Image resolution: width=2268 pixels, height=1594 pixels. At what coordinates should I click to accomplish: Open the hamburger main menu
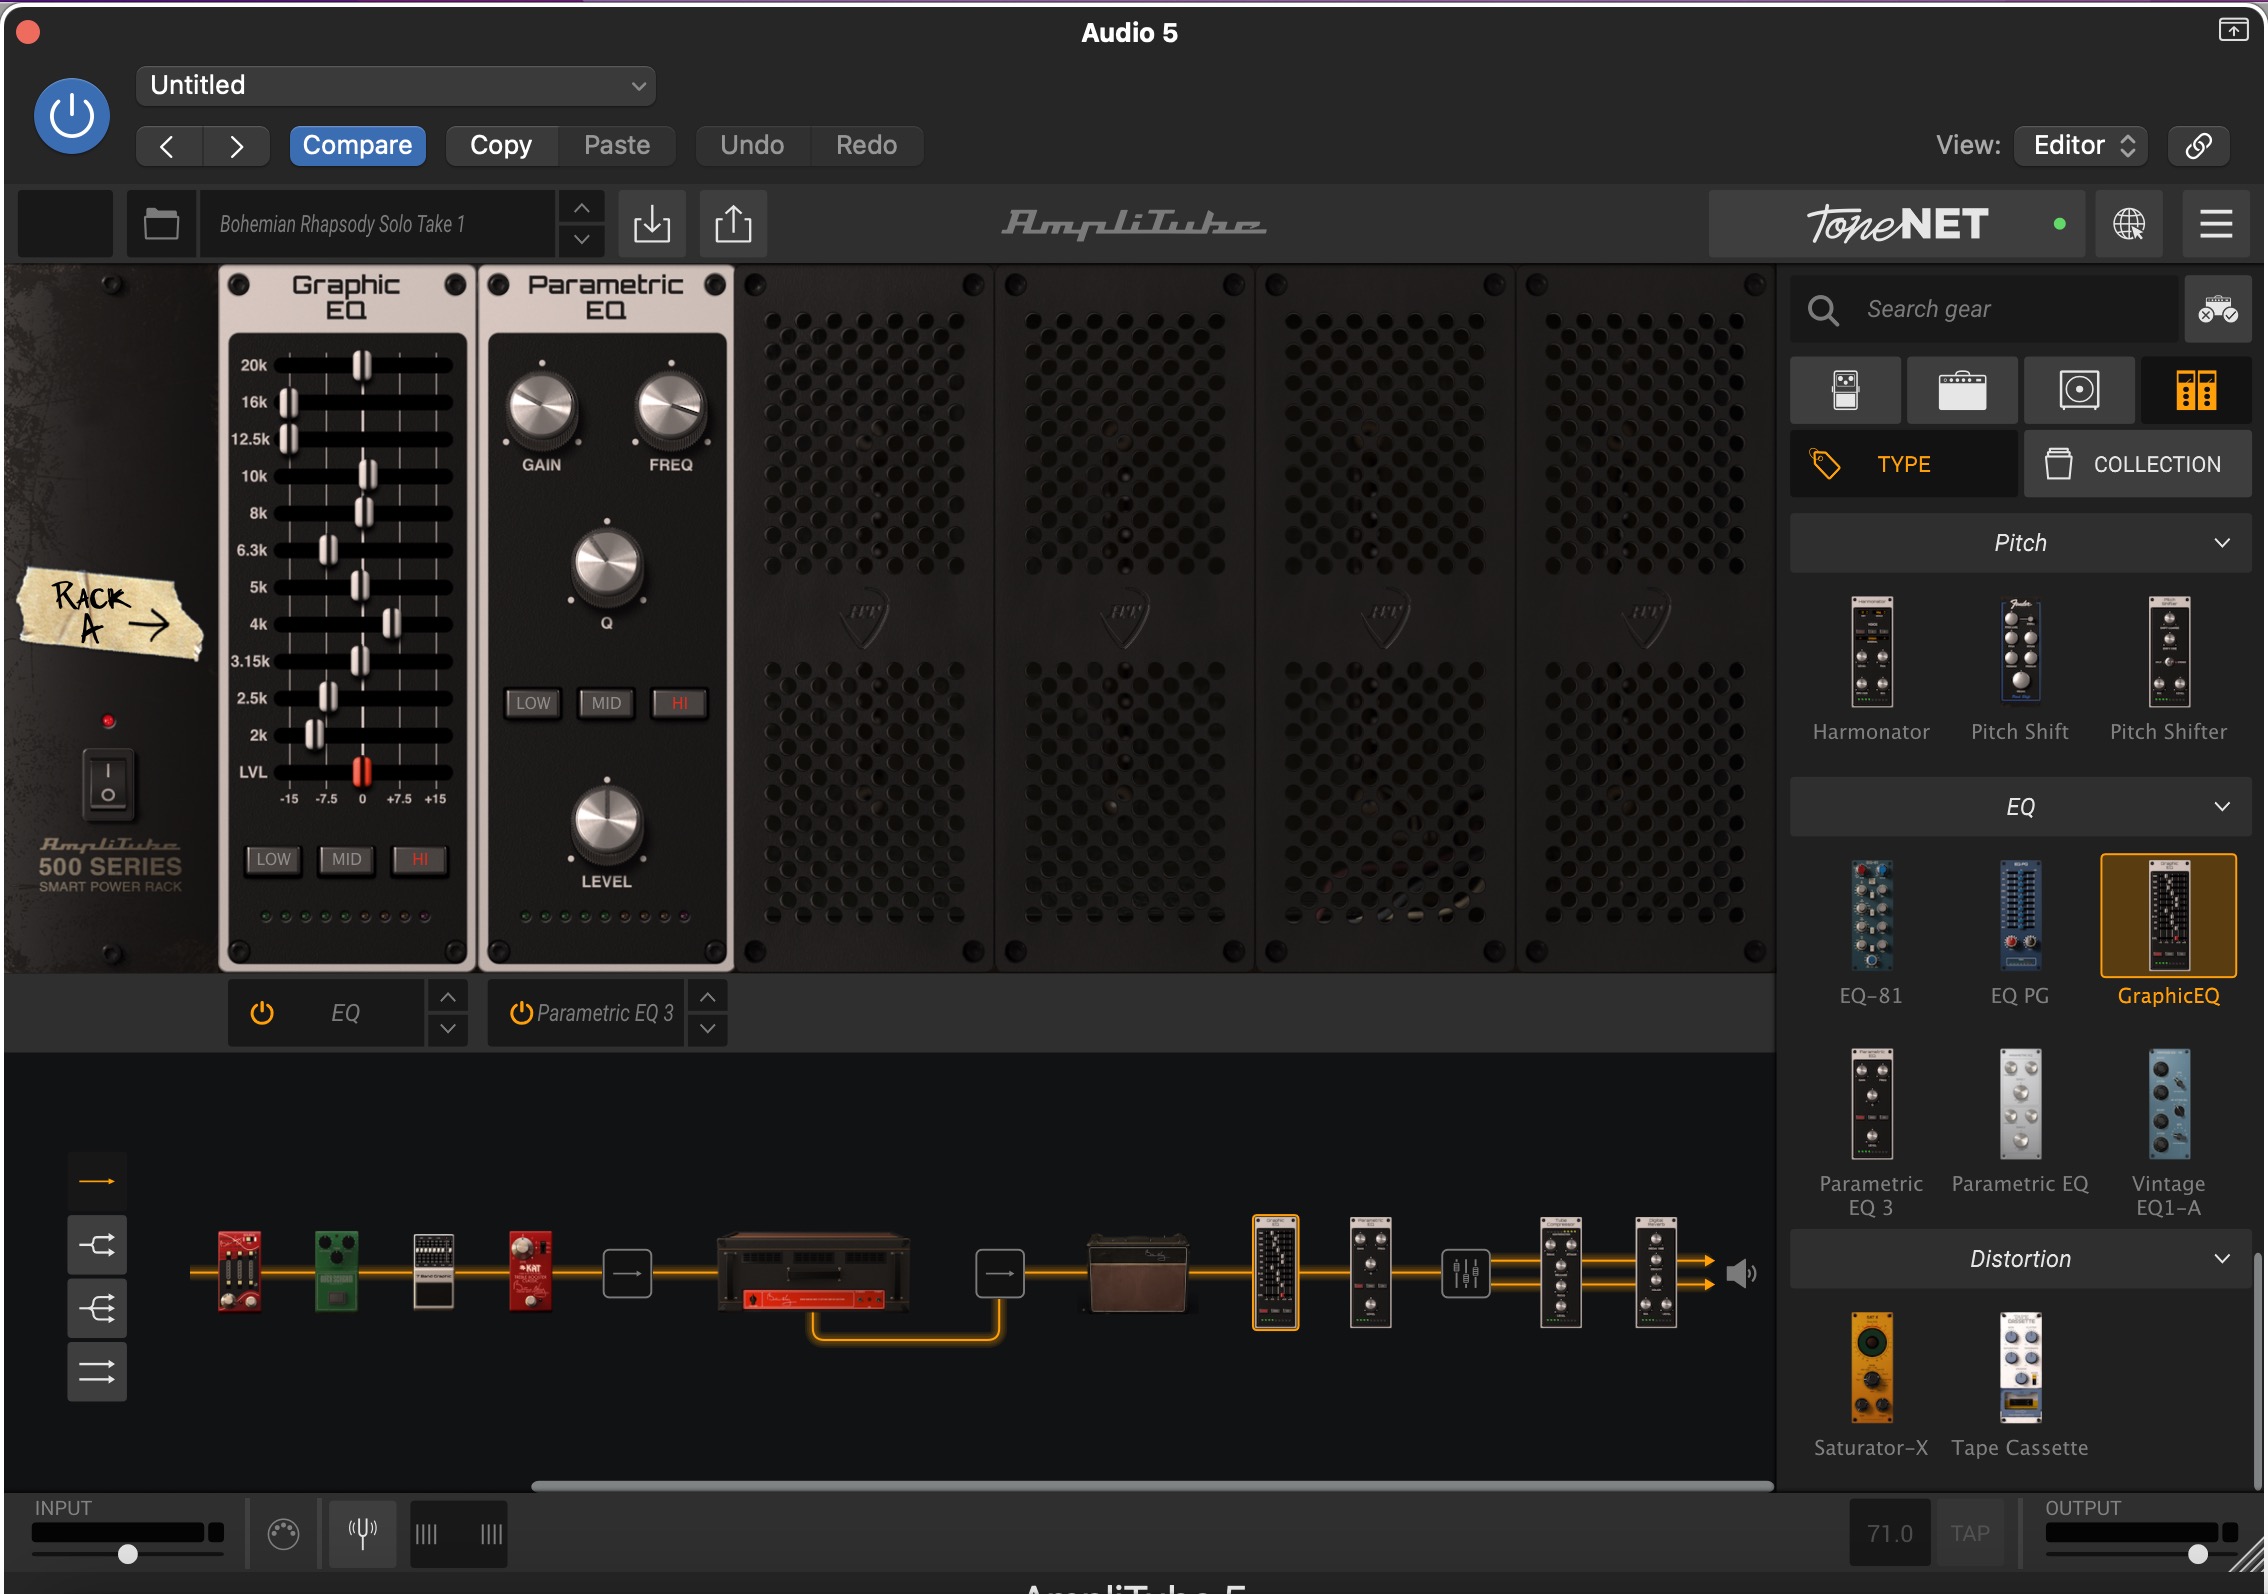pyautogui.click(x=2216, y=224)
